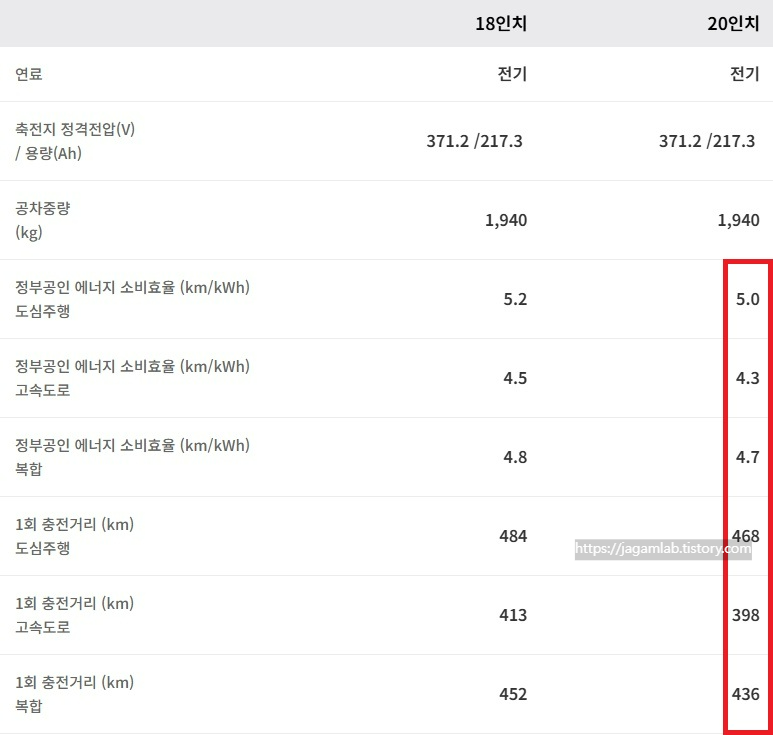The height and width of the screenshot is (735, 773).
Task: Click 1,940 weight in 18인치 column
Action: coord(506,220)
